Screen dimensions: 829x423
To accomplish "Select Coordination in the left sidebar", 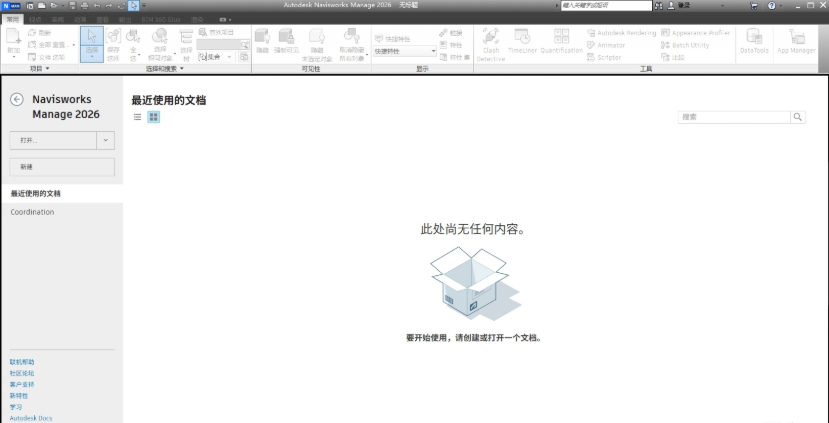I will tap(33, 212).
